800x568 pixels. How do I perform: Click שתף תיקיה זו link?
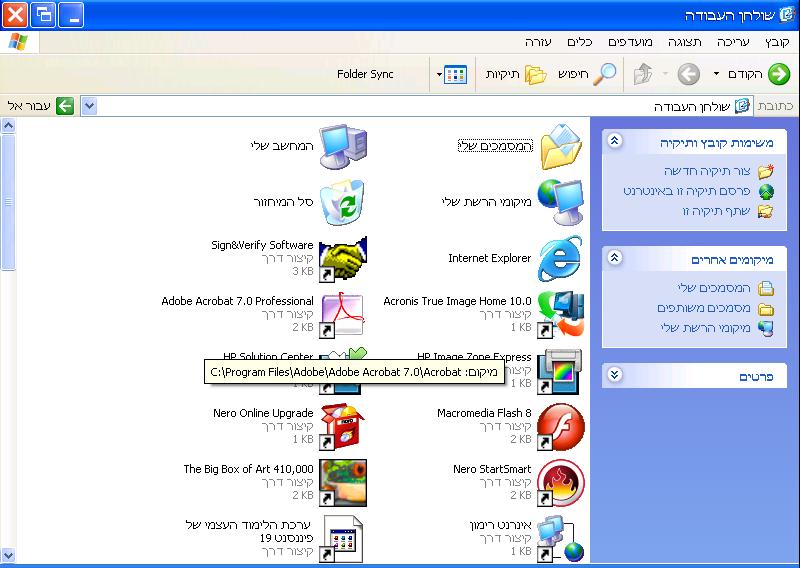coord(716,211)
